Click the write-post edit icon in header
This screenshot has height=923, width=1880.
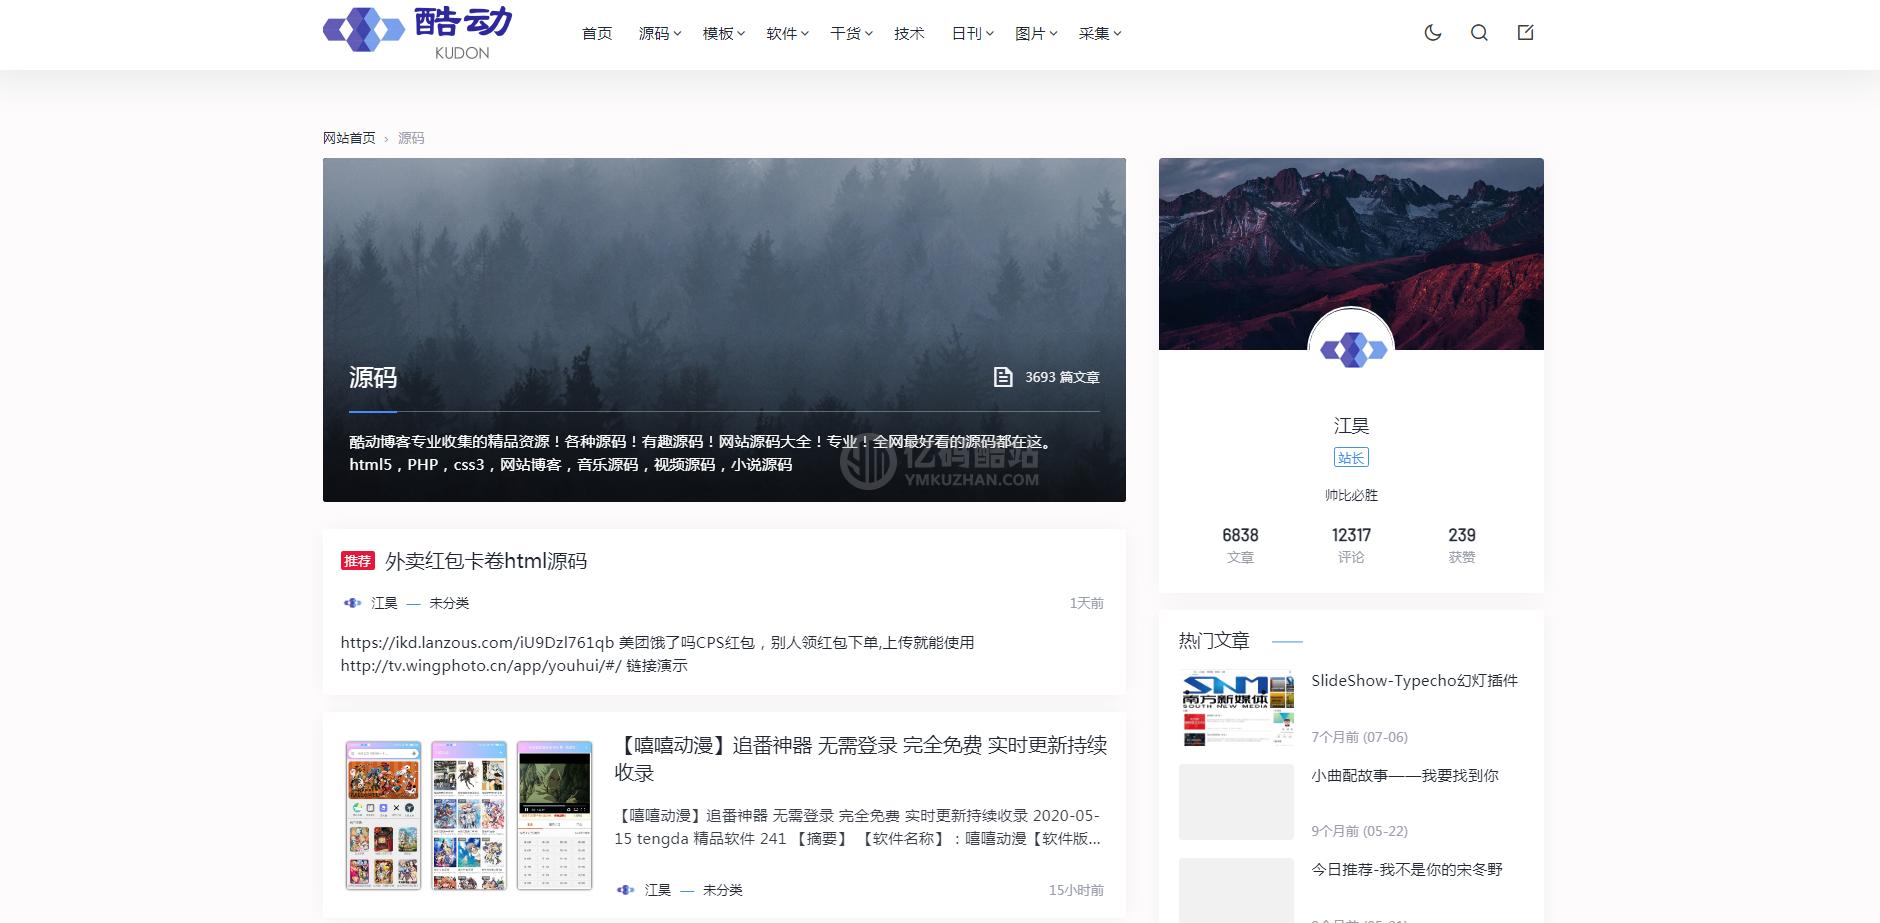1525,33
